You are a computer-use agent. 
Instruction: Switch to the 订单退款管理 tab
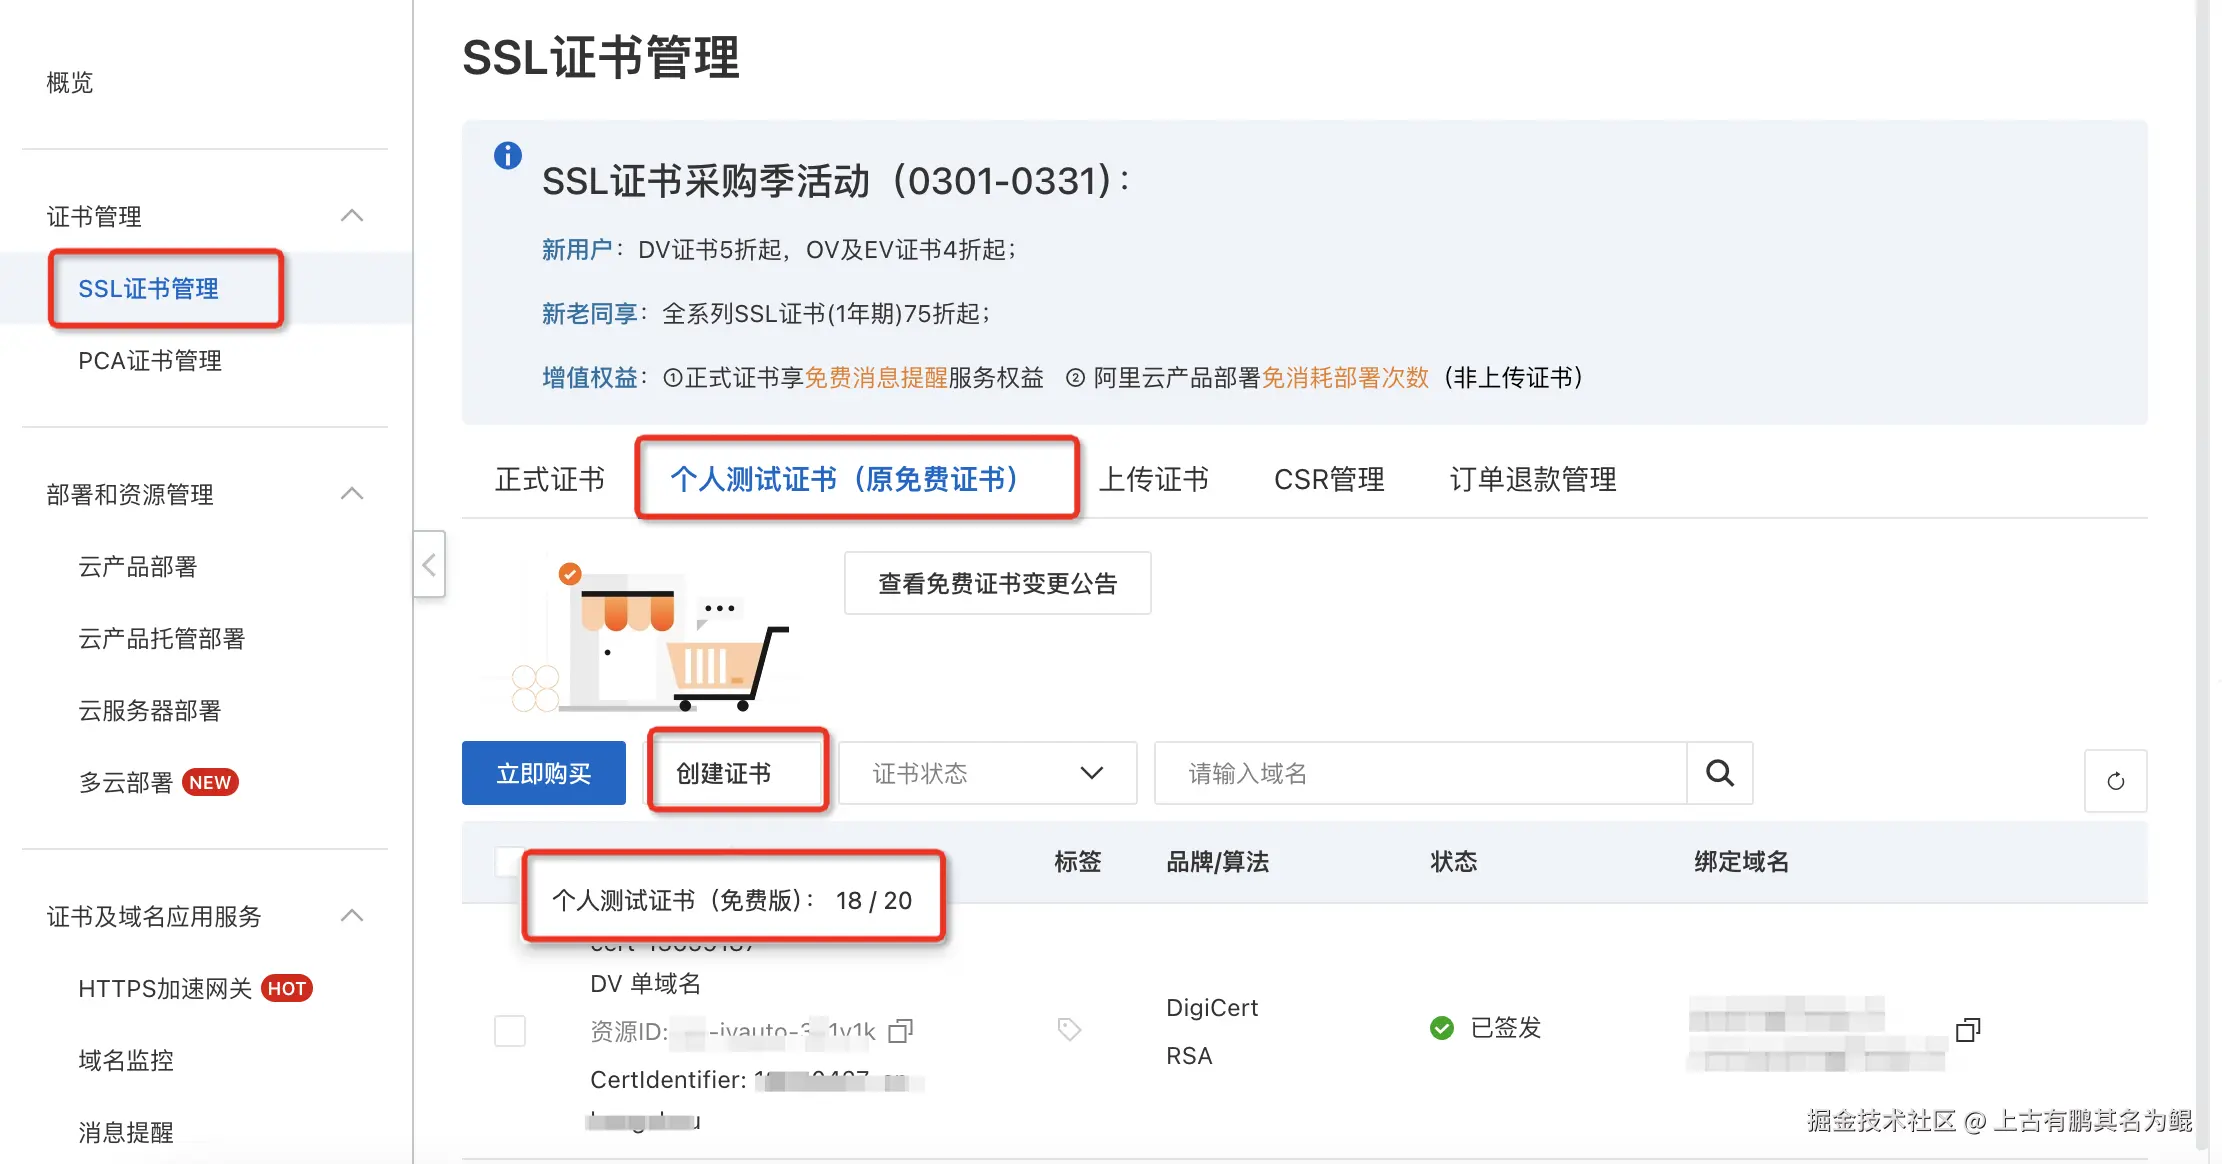click(x=1532, y=479)
